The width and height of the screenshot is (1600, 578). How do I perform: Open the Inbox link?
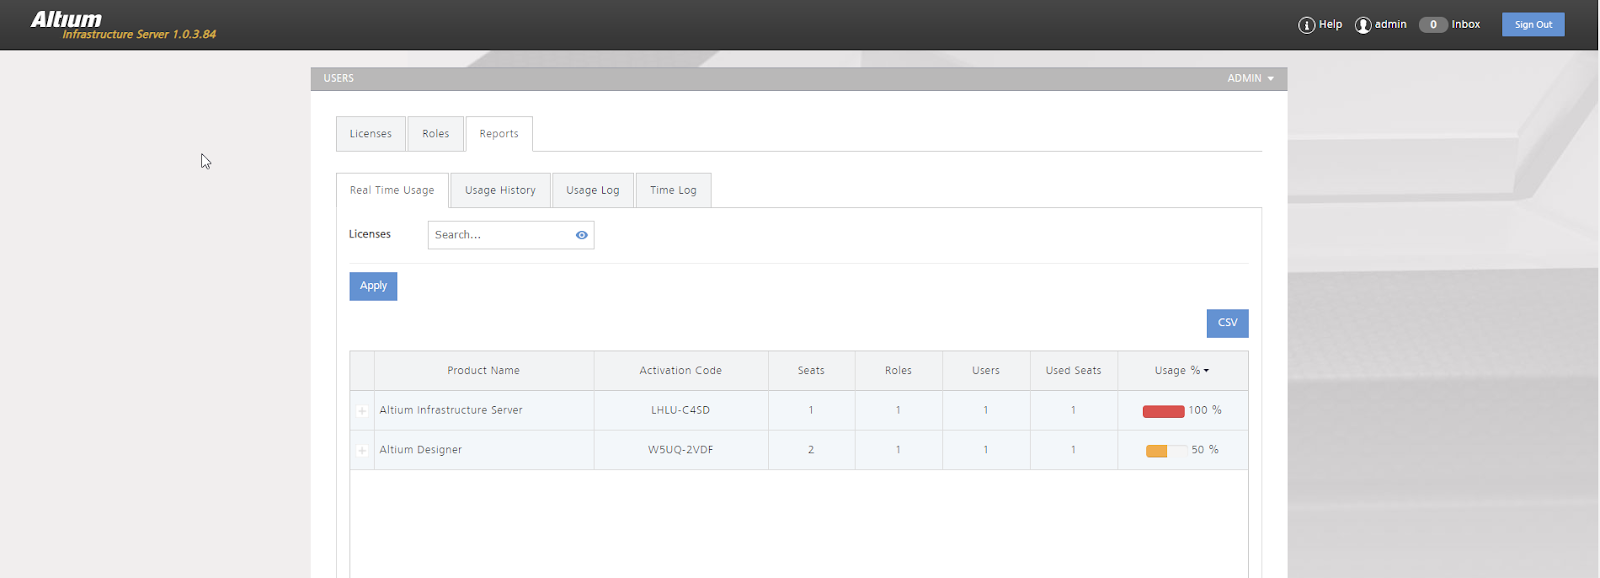1466,25
